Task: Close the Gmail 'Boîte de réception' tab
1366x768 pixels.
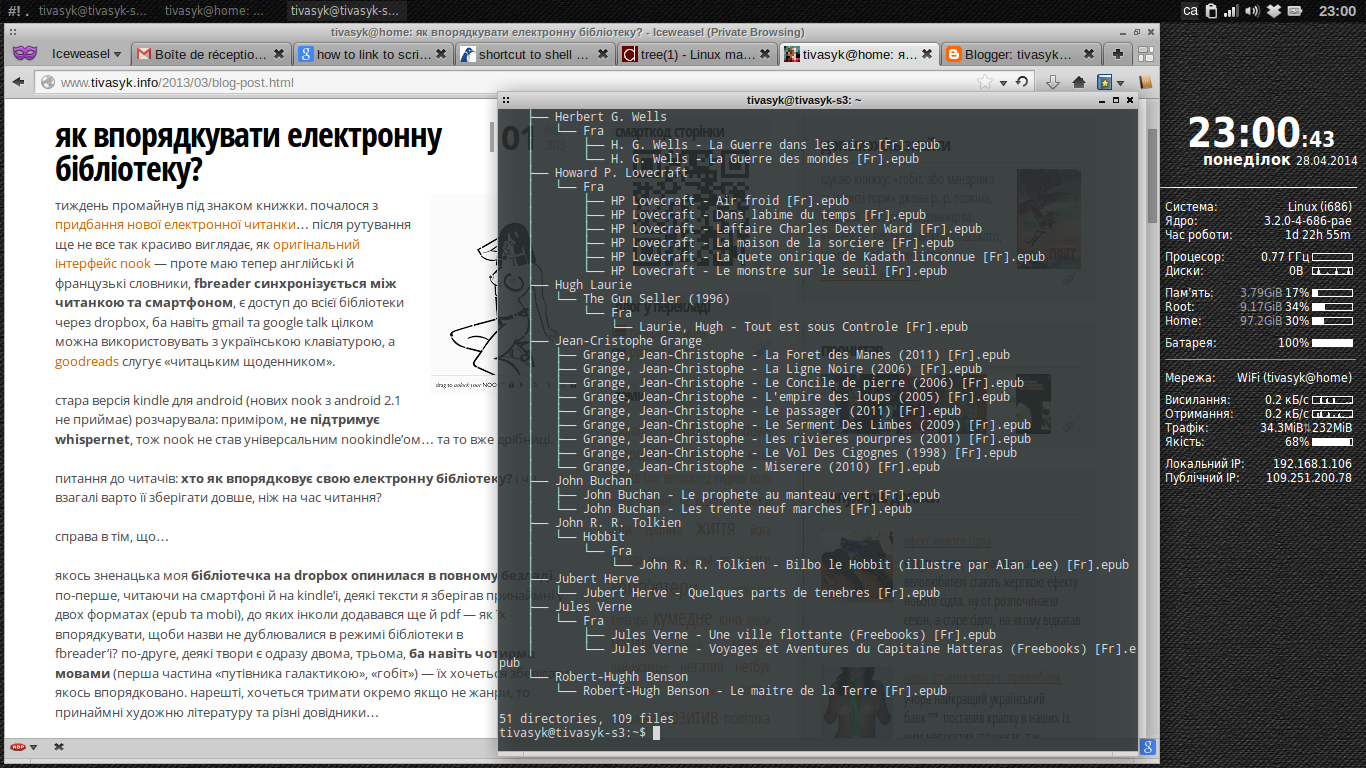Action: pyautogui.click(x=279, y=54)
